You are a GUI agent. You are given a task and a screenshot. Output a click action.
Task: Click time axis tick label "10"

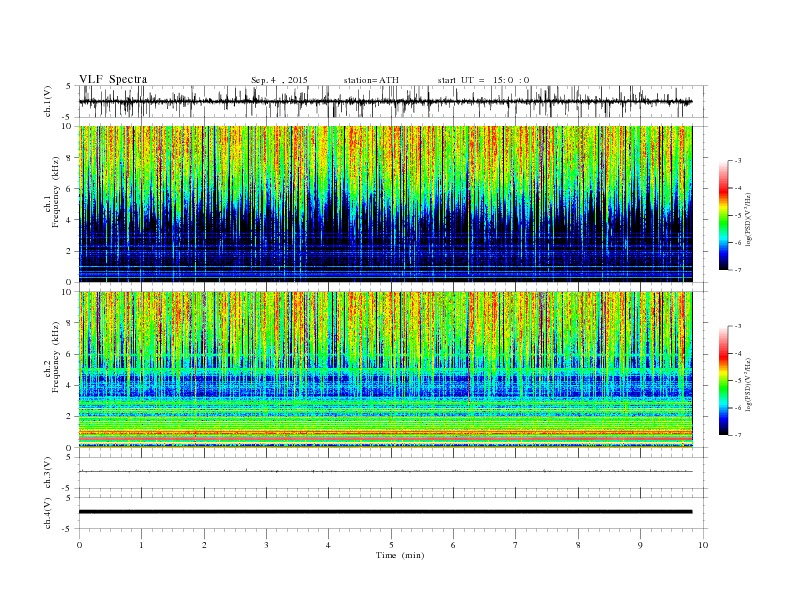(x=703, y=545)
